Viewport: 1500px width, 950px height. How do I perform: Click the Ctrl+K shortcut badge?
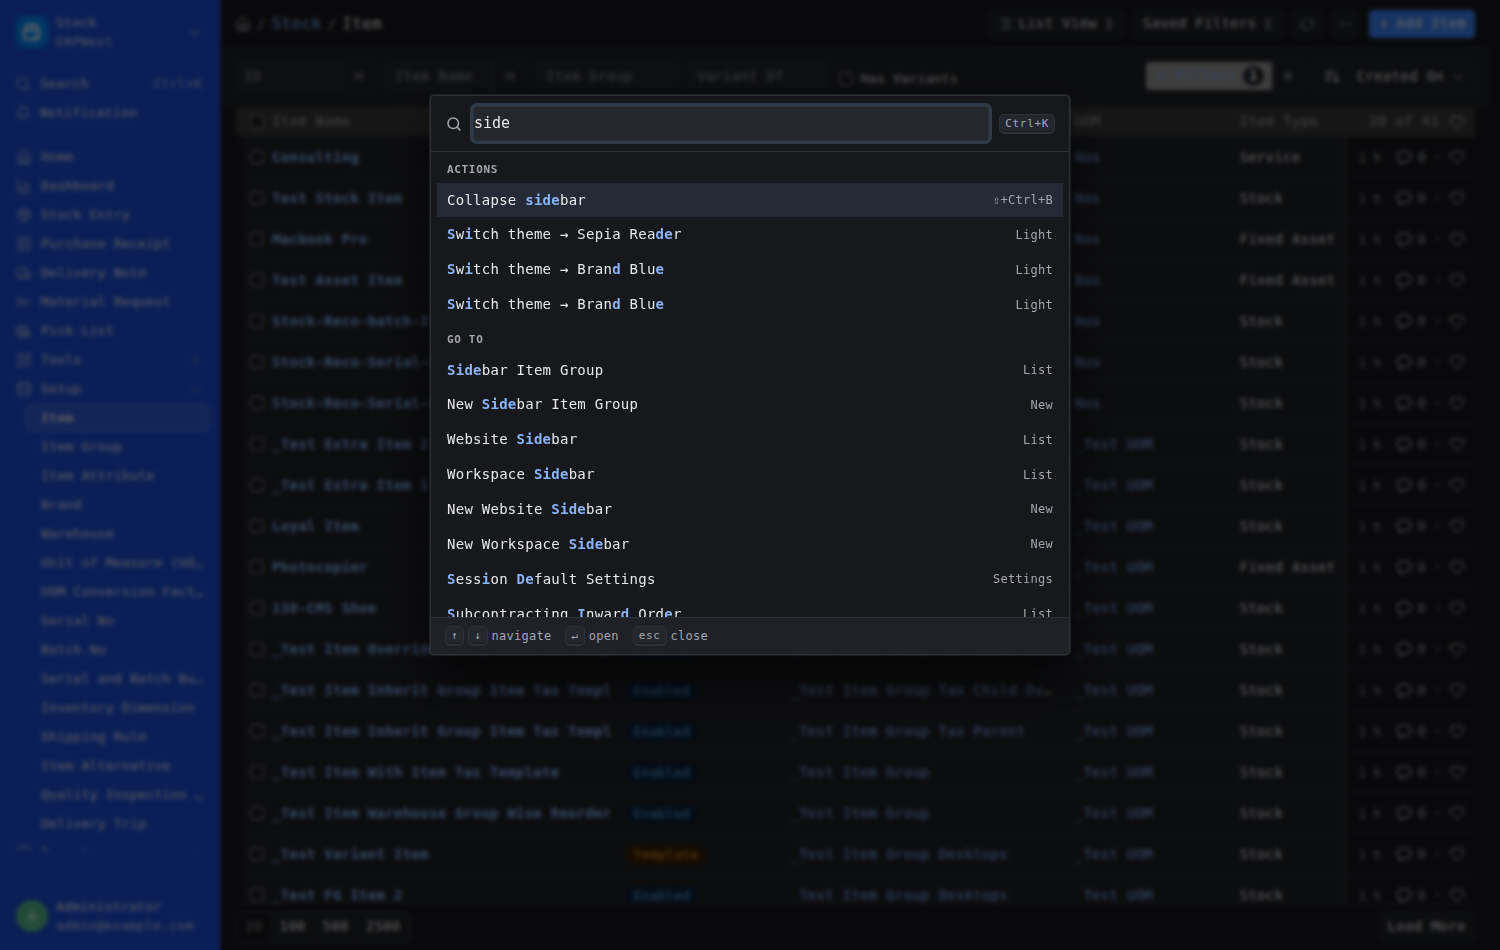(x=1026, y=123)
